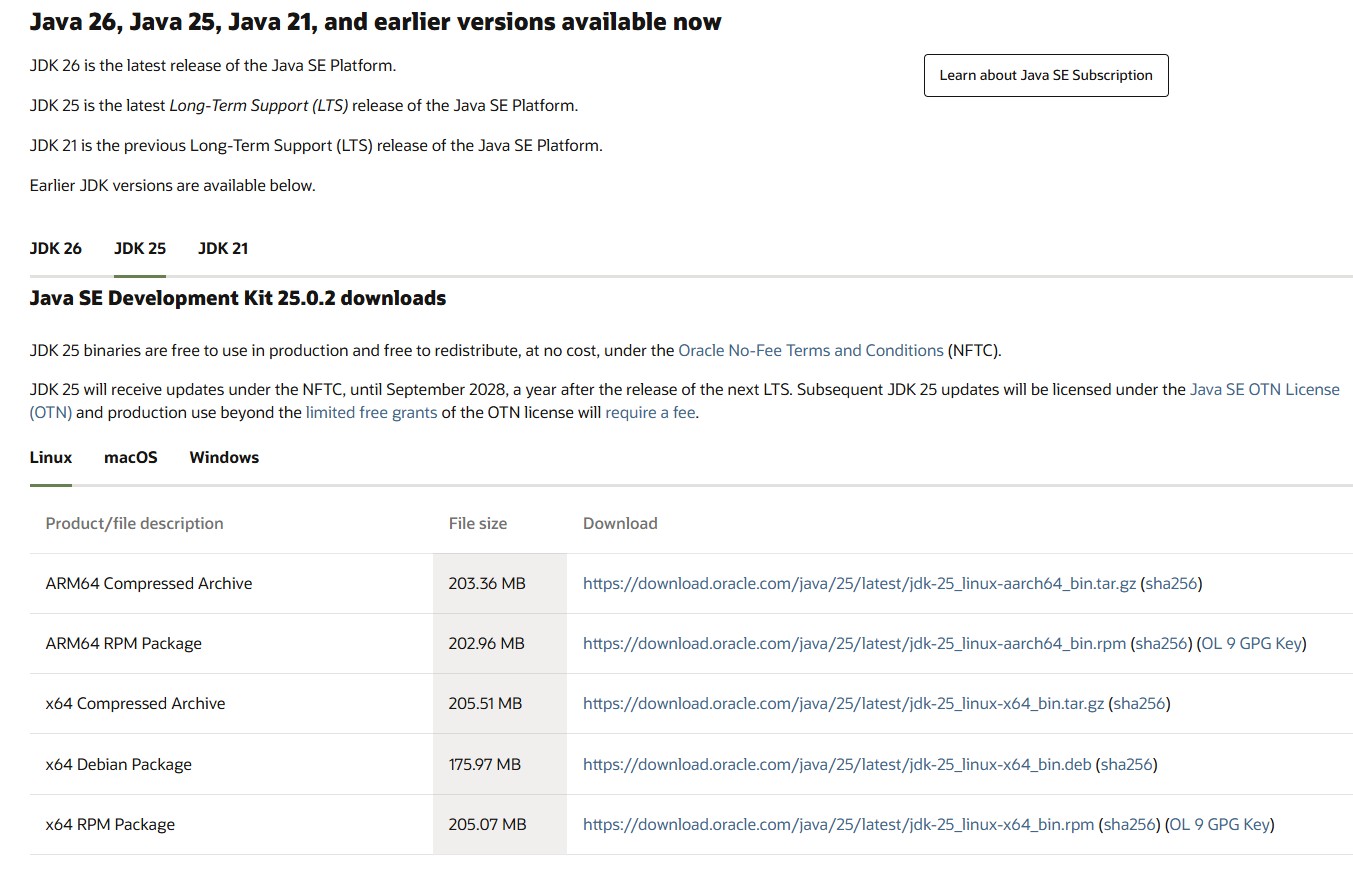Open the JDK 25 tab

(x=140, y=248)
